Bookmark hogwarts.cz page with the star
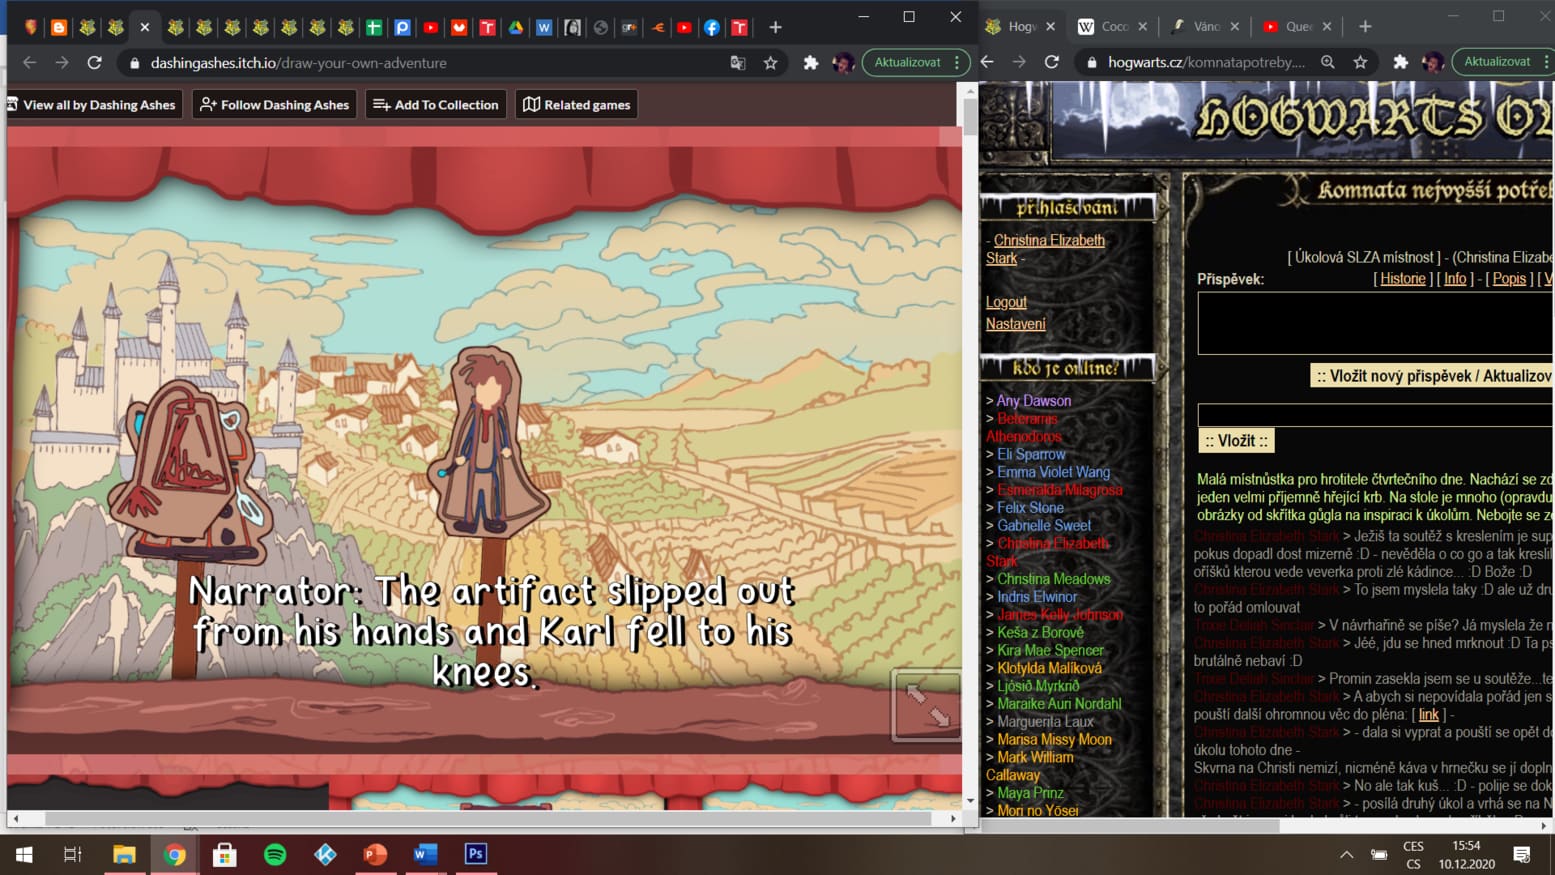The height and width of the screenshot is (875, 1555). tap(1360, 62)
